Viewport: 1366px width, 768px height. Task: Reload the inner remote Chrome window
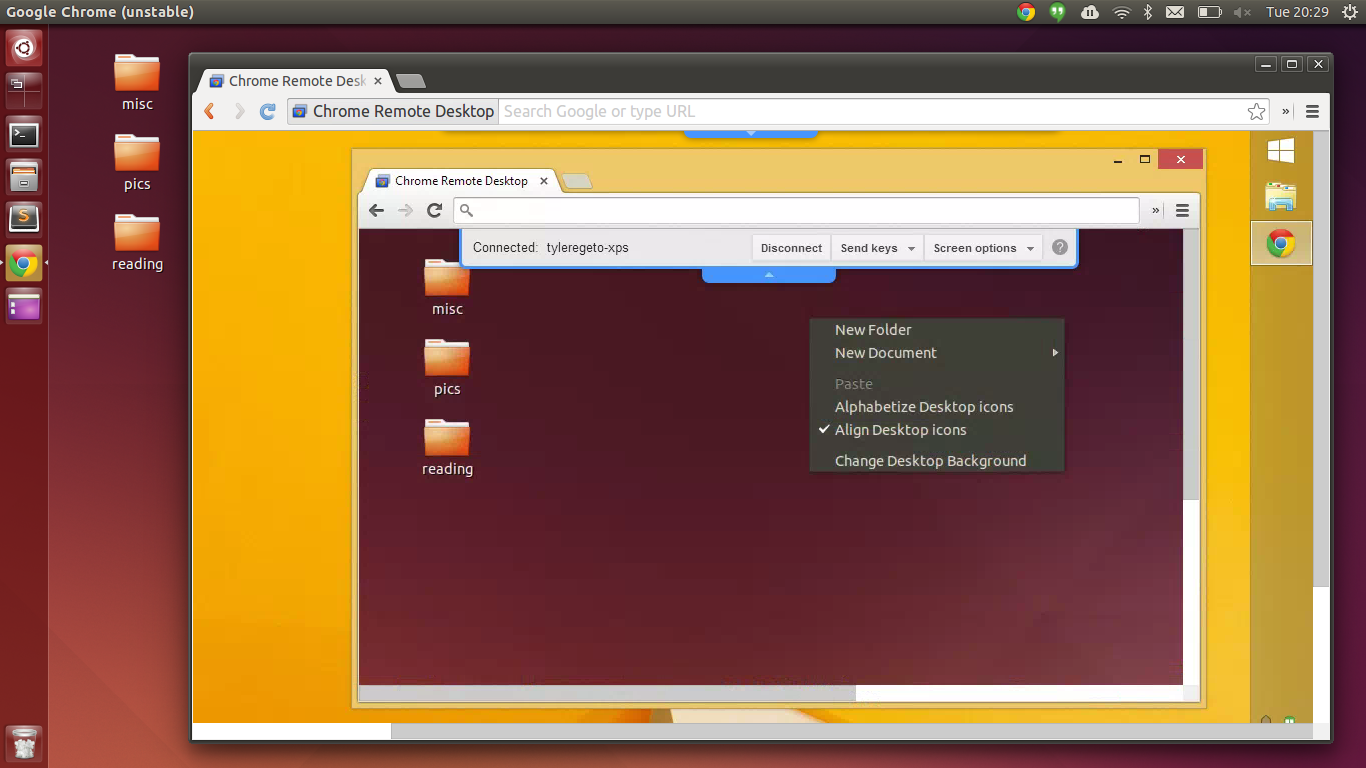point(434,210)
